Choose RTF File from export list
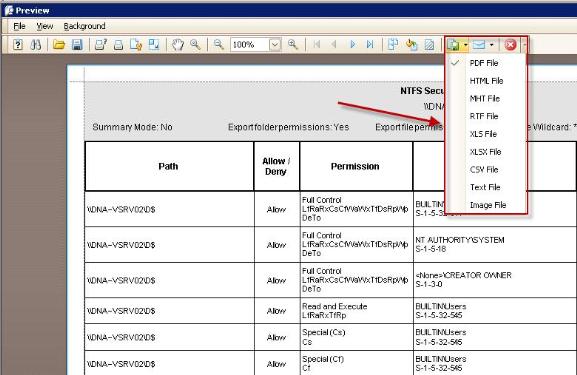The width and height of the screenshot is (577, 375). tap(486, 116)
